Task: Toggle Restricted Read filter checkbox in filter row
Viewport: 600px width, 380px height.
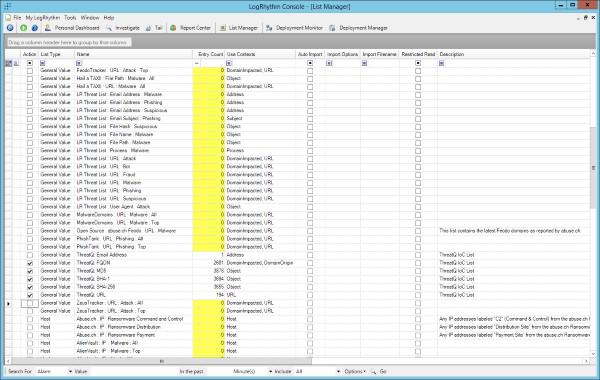Action: point(418,63)
